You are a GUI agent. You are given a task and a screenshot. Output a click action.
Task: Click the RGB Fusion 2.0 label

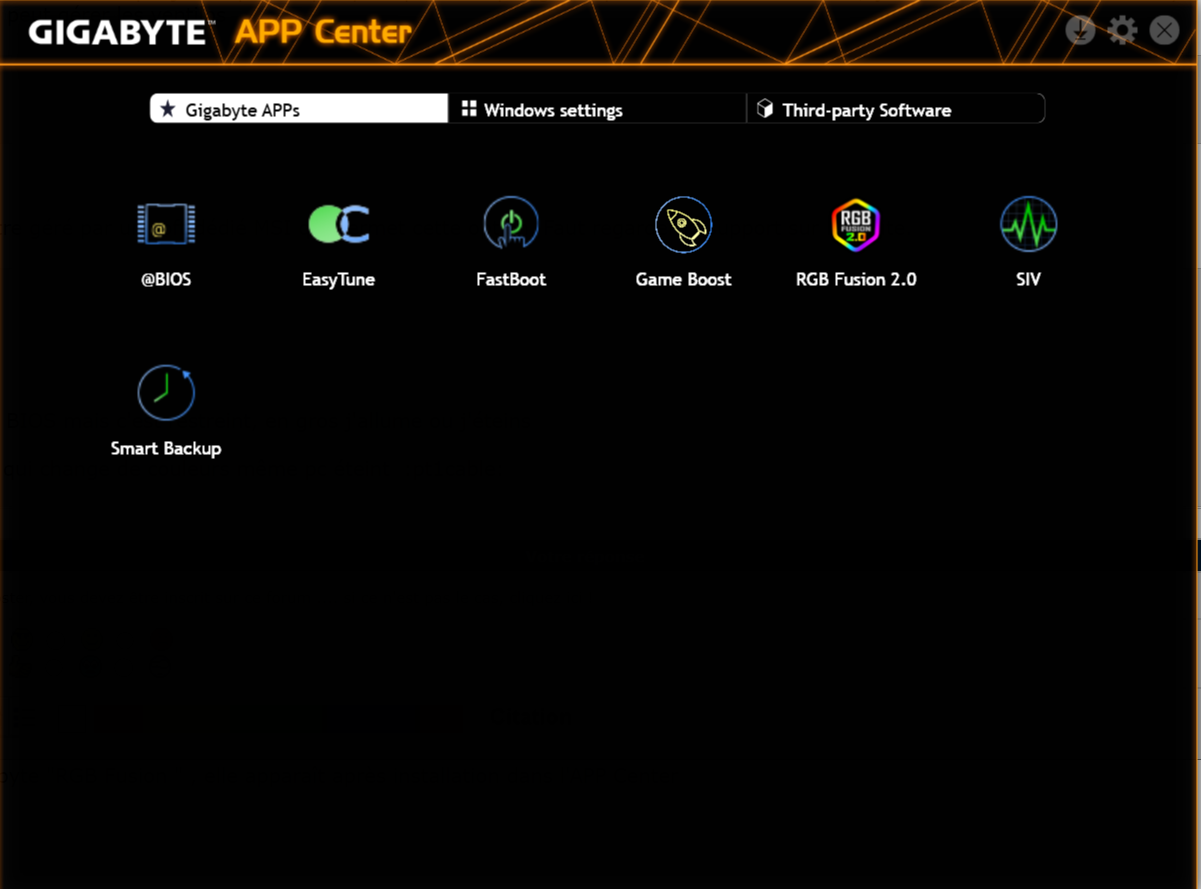[x=856, y=280]
